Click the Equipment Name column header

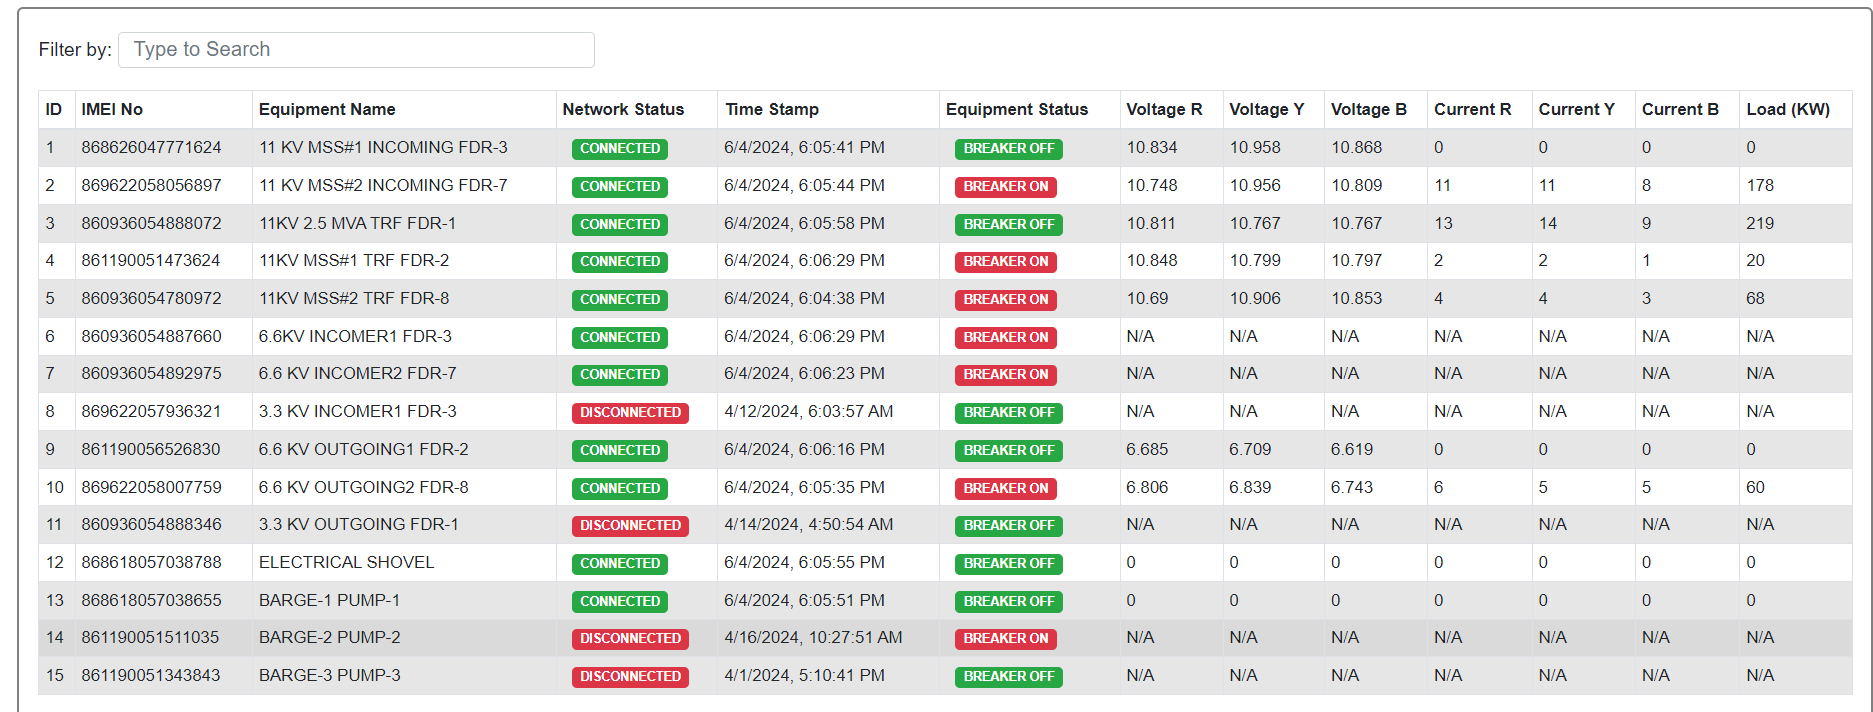pyautogui.click(x=327, y=110)
